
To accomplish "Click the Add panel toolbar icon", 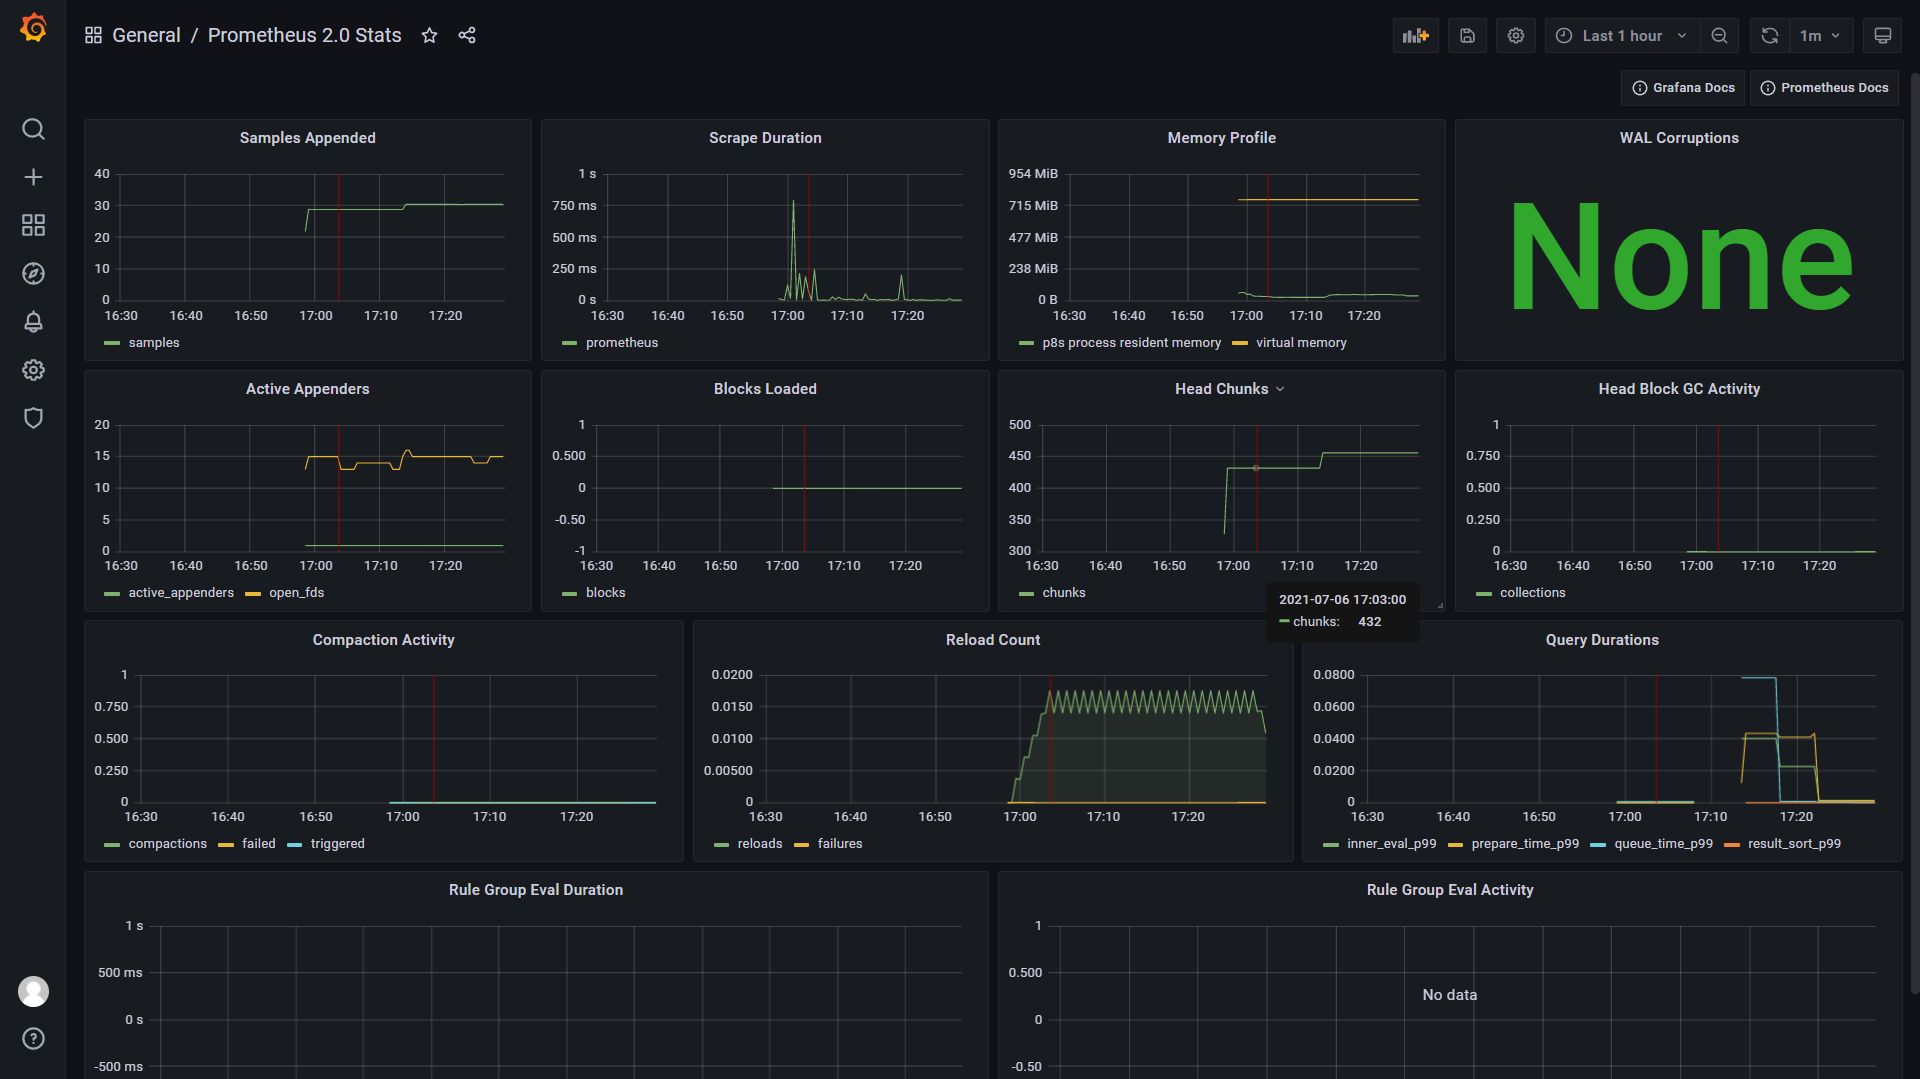I will 1415,35.
